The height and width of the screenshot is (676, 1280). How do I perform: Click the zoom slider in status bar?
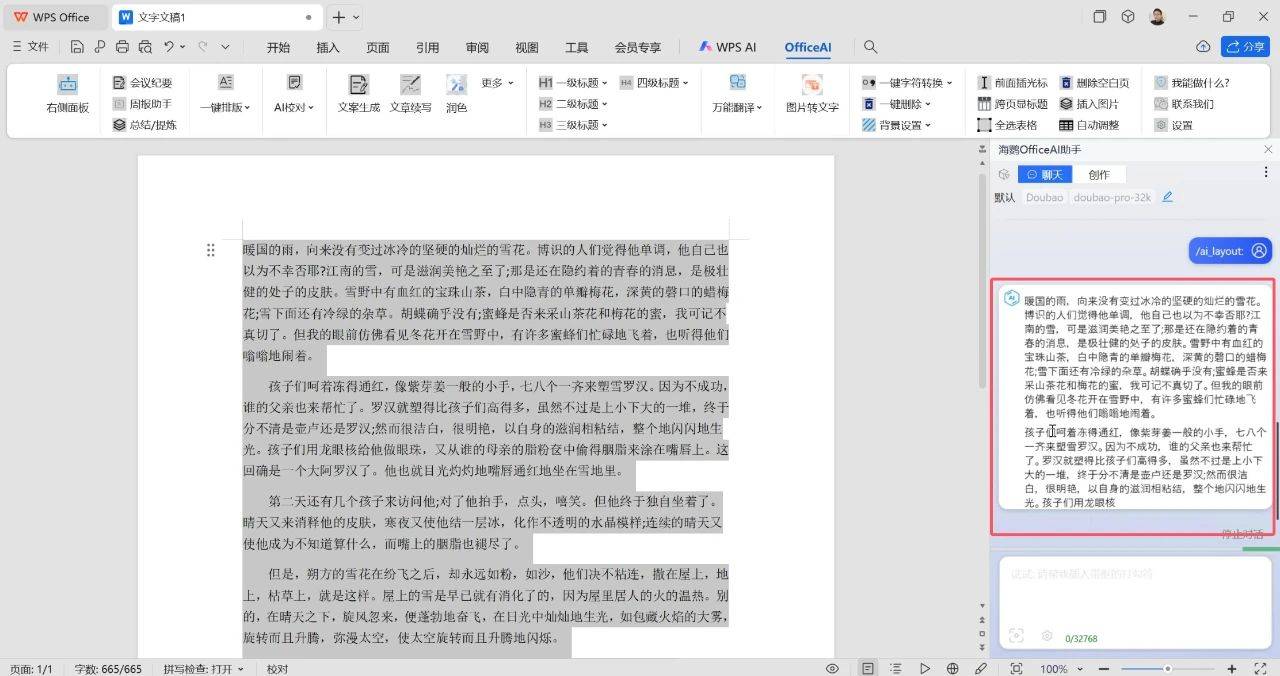(1166, 668)
